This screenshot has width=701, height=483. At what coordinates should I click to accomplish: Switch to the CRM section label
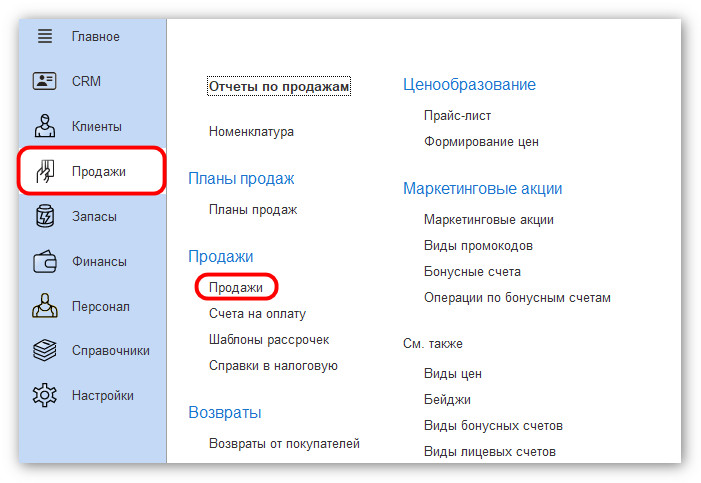coord(86,81)
